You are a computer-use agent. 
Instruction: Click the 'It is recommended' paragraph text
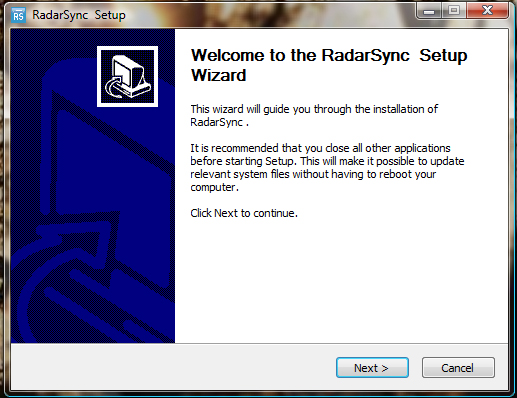pyautogui.click(x=327, y=167)
